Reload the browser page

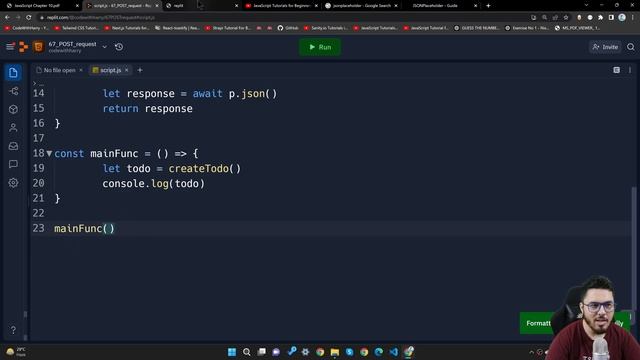[29, 18]
